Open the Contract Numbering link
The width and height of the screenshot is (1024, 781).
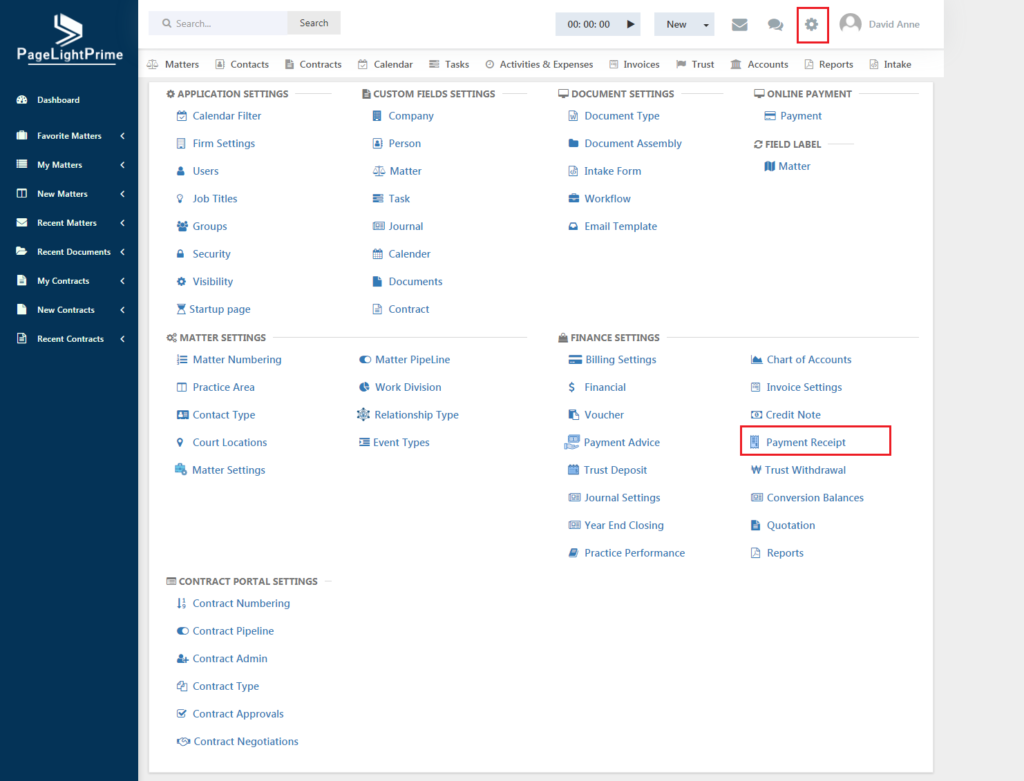click(x=241, y=603)
